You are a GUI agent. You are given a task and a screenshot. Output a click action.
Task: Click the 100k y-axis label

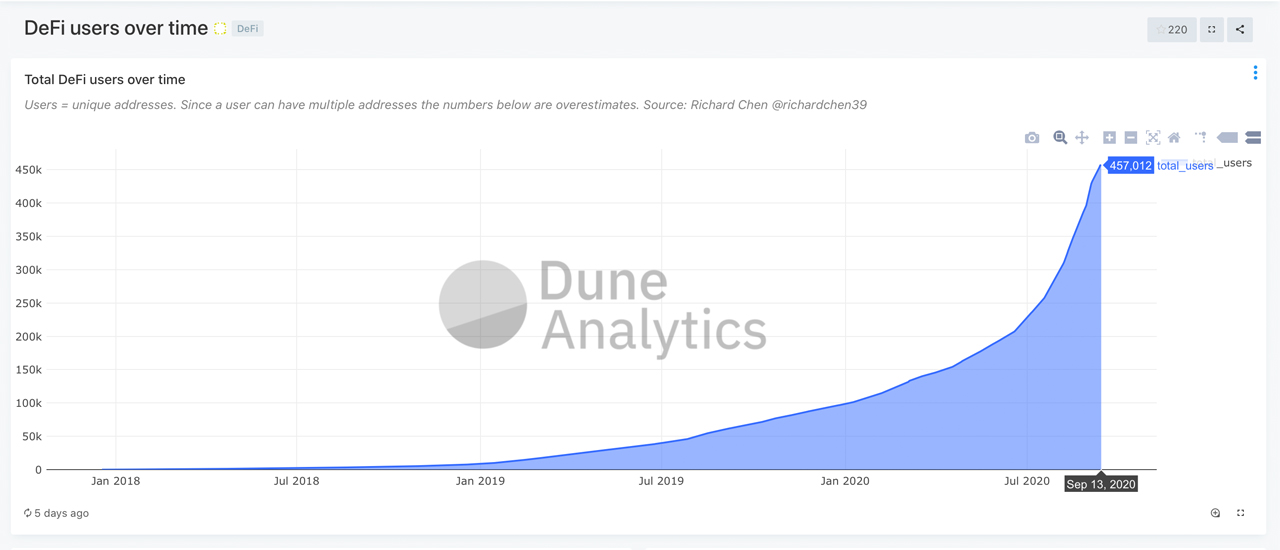pos(29,403)
